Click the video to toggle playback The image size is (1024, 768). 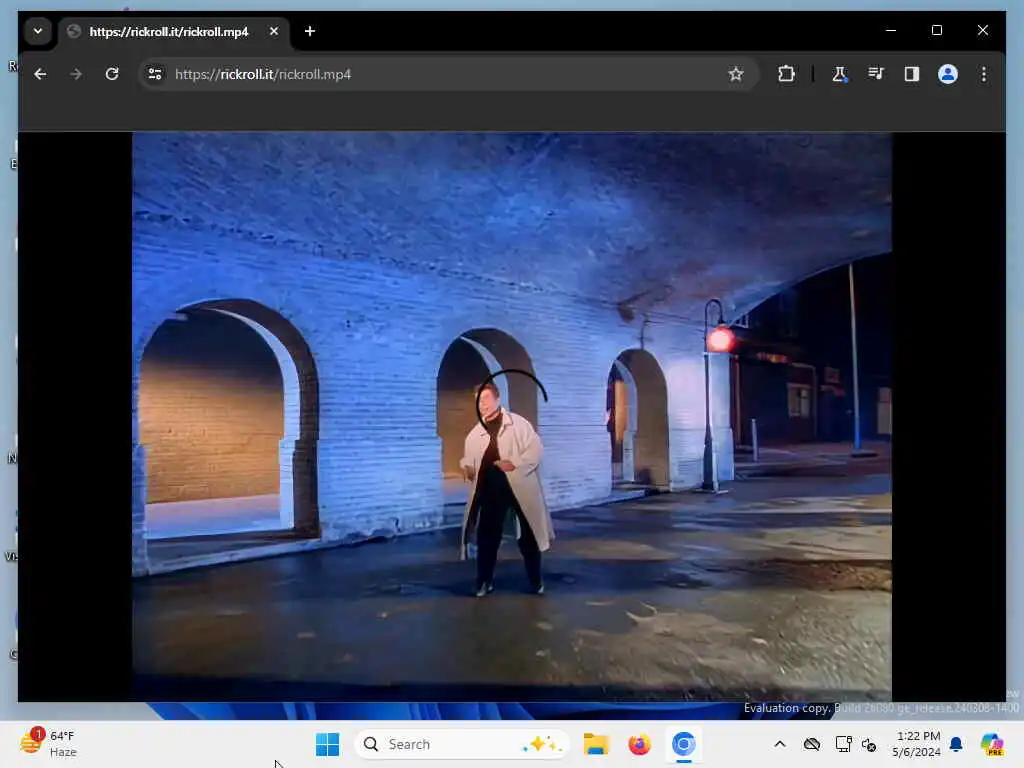click(512, 417)
